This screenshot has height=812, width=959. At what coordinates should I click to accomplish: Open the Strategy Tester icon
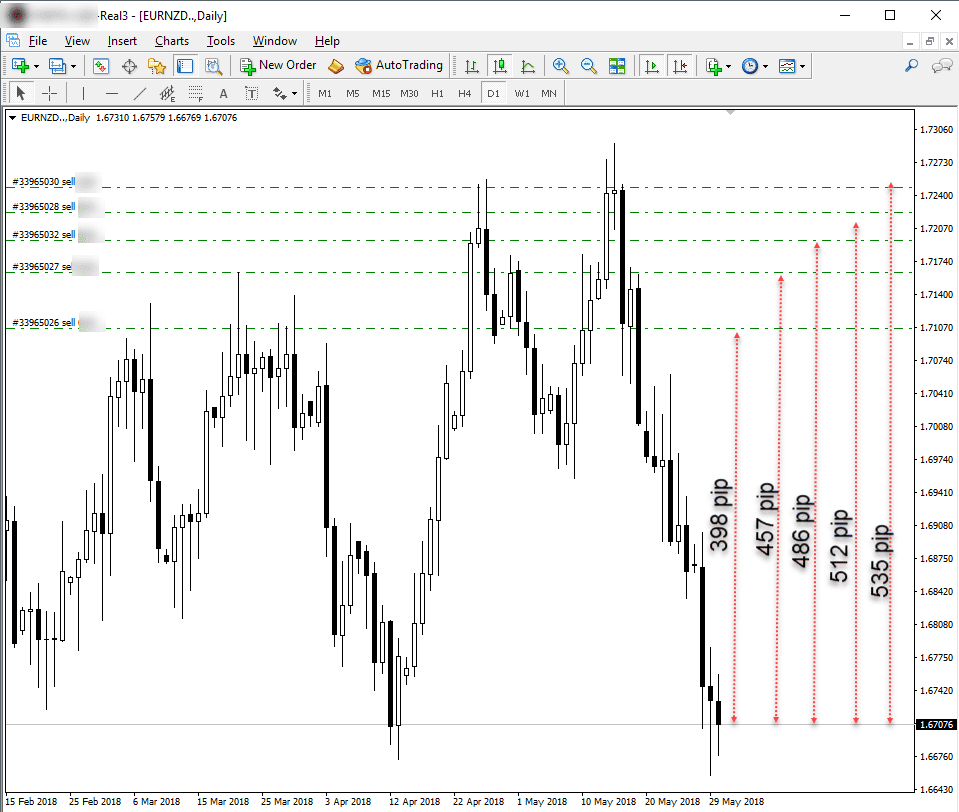point(213,66)
